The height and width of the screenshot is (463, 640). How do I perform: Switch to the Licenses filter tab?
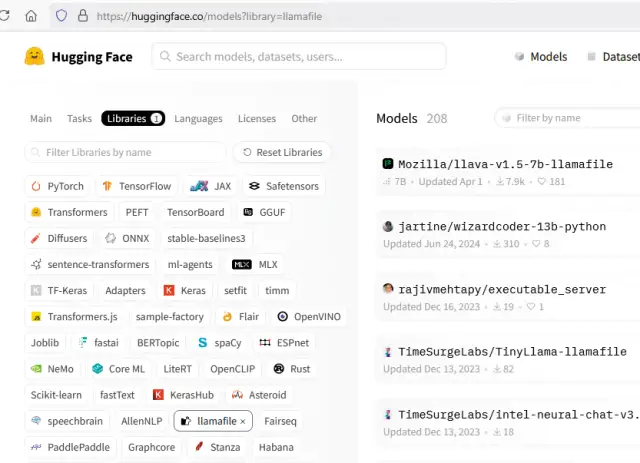pyautogui.click(x=257, y=118)
